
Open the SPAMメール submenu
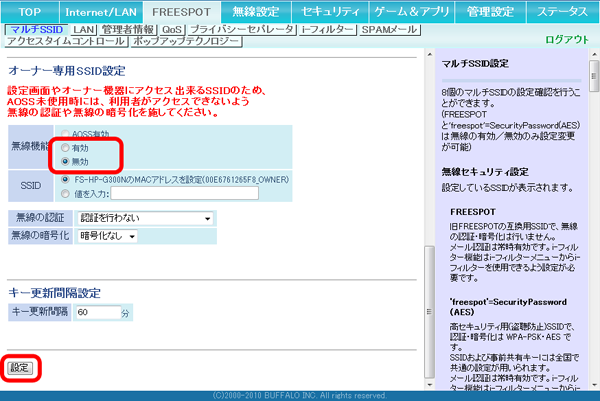[x=390, y=29]
